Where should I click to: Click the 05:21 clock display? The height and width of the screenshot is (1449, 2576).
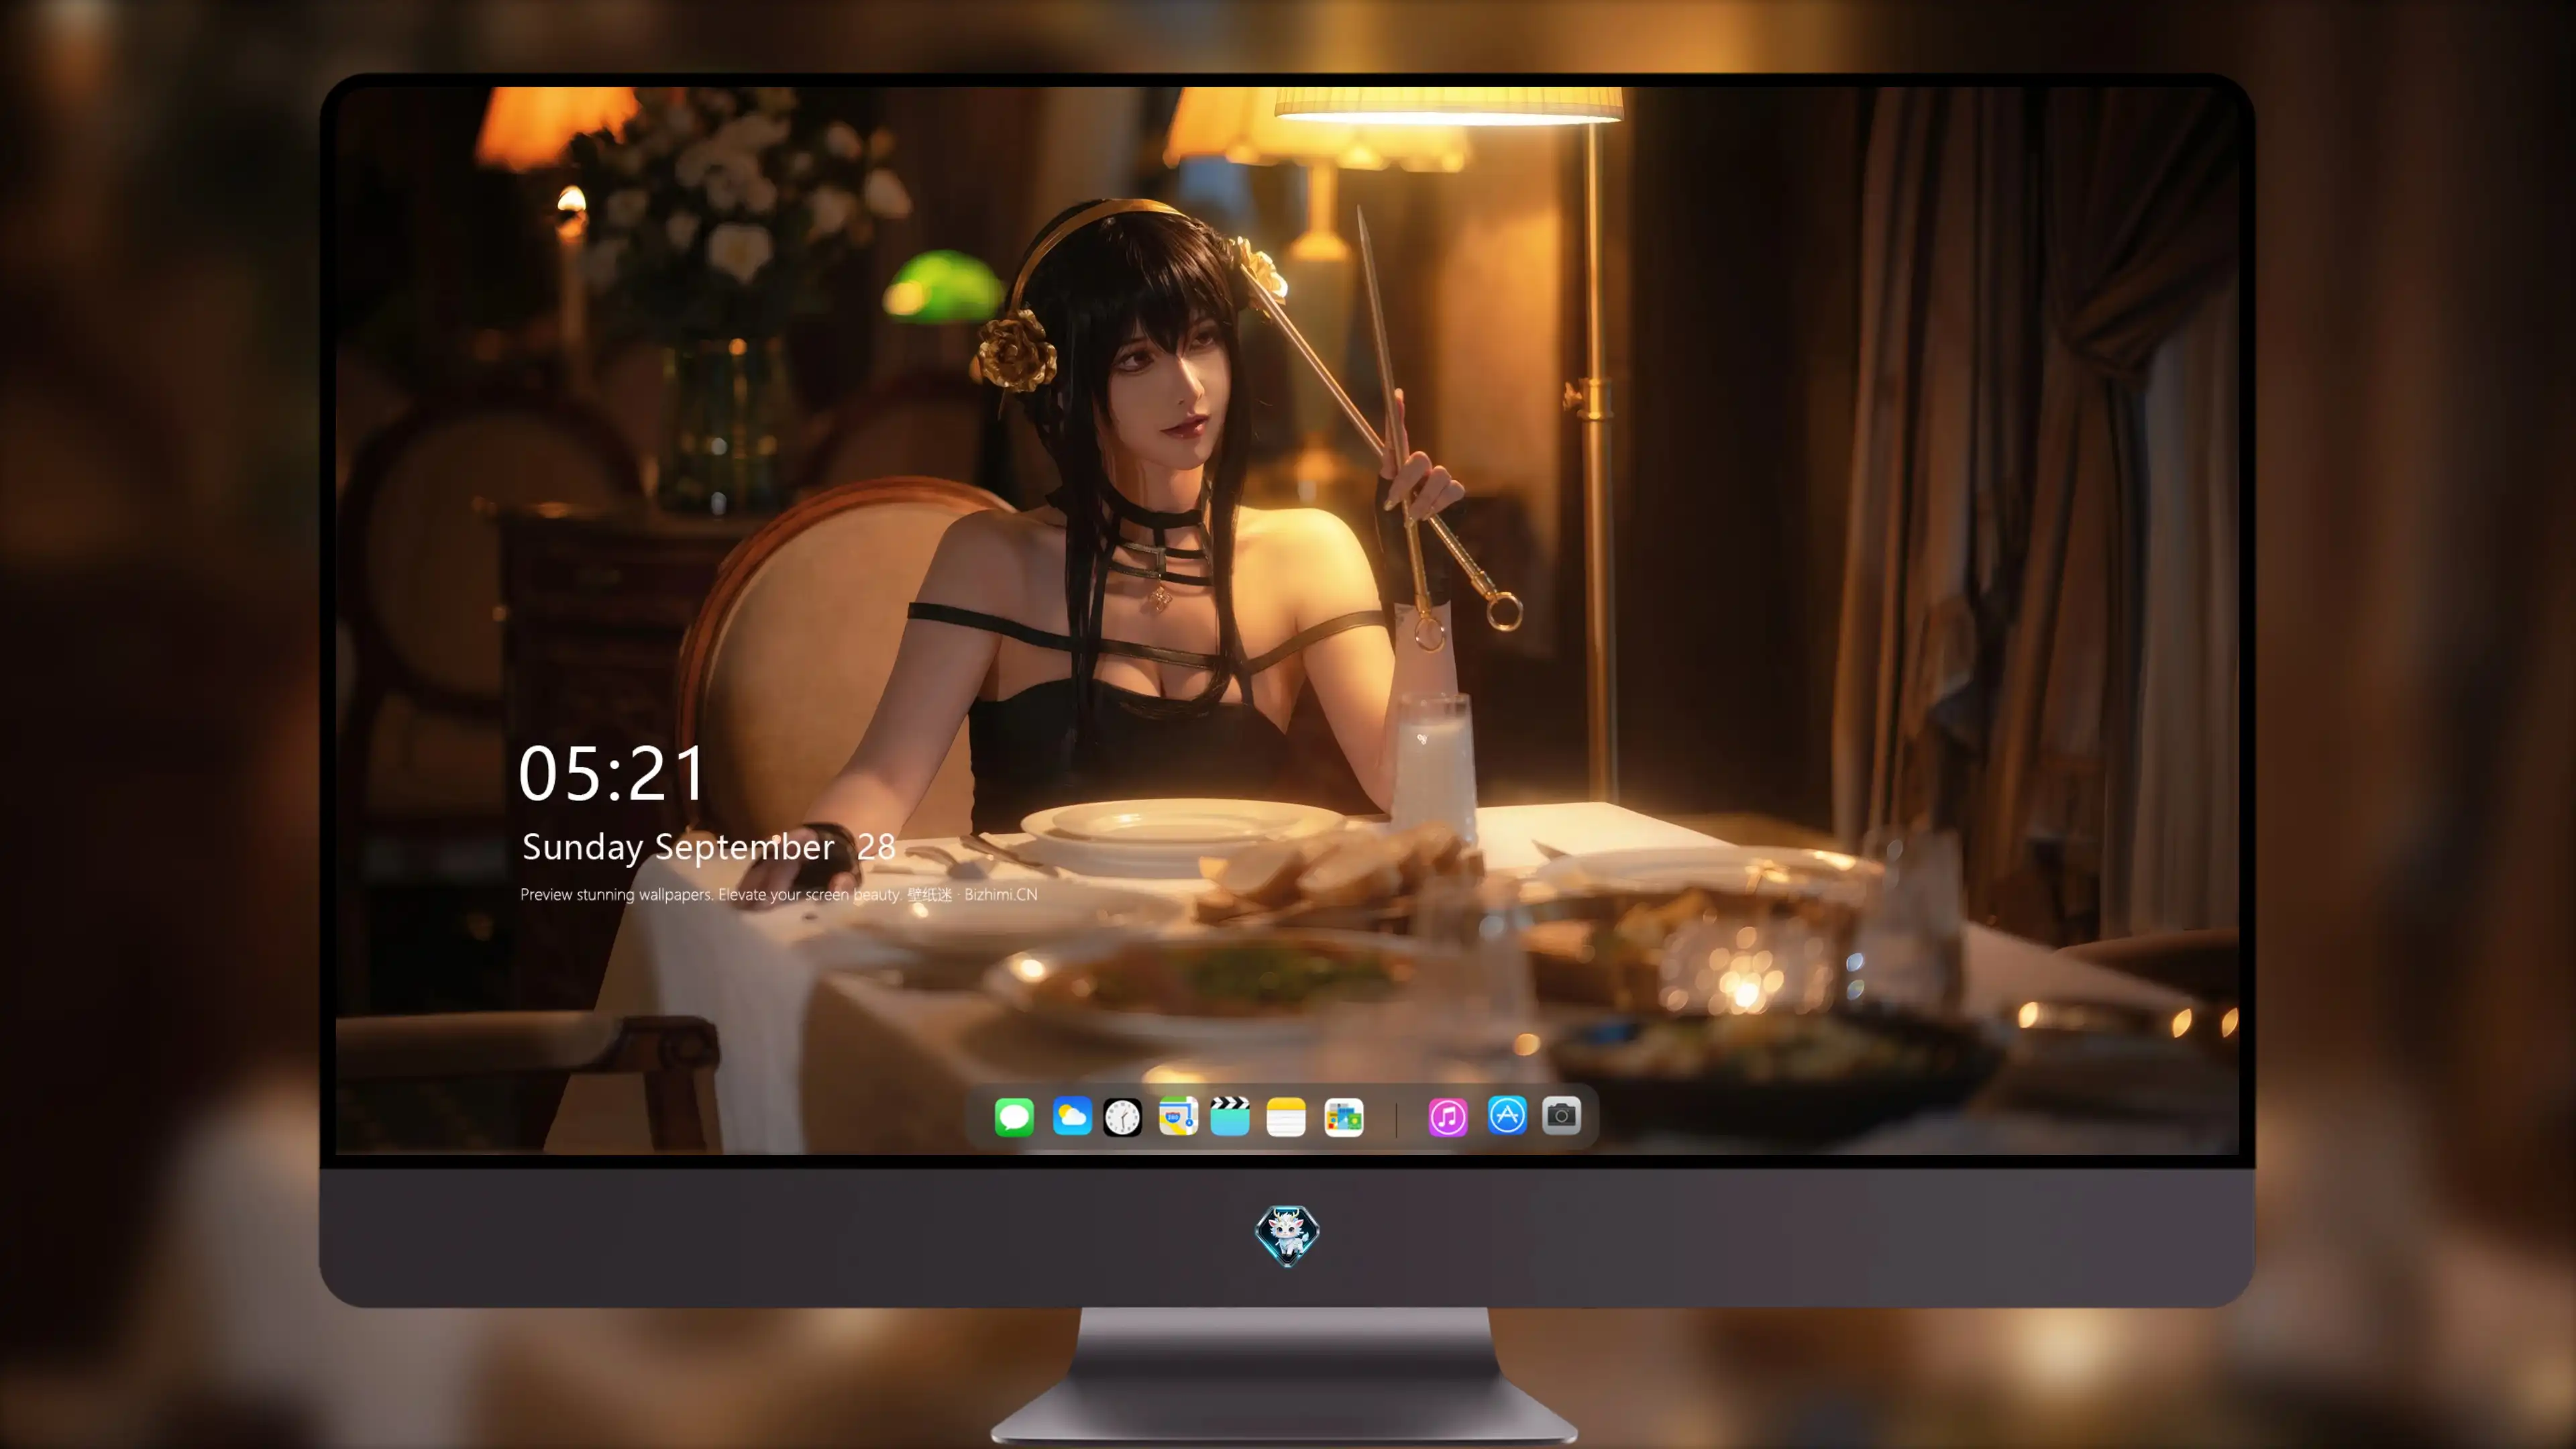coord(612,774)
